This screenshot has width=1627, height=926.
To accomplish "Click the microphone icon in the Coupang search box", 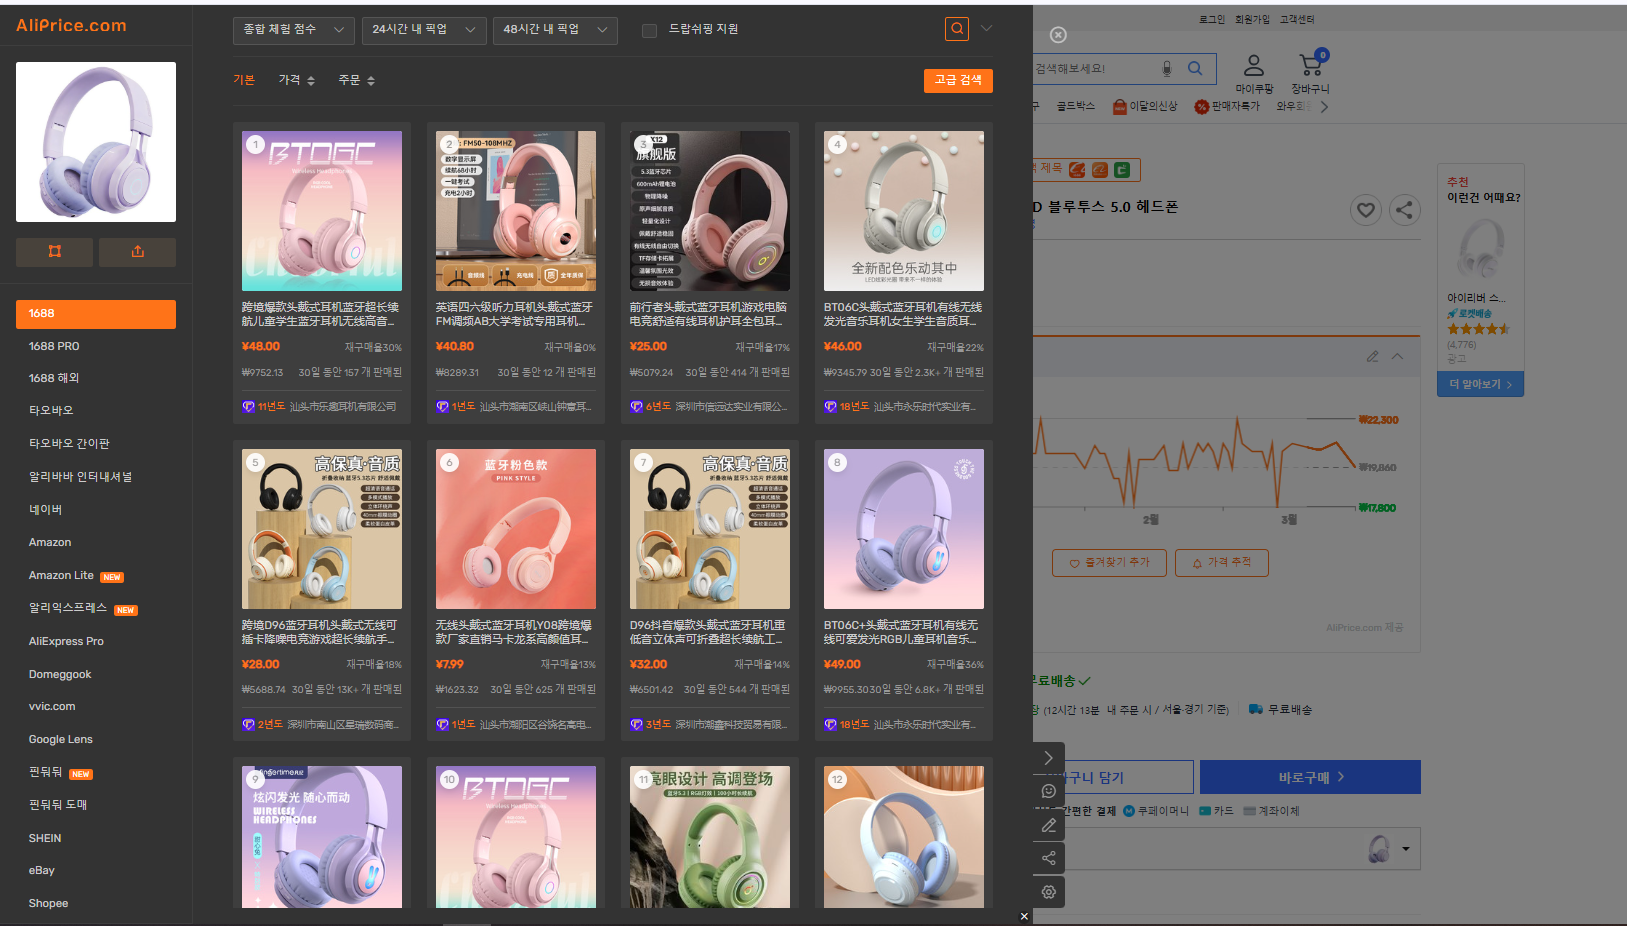I will click(1166, 68).
